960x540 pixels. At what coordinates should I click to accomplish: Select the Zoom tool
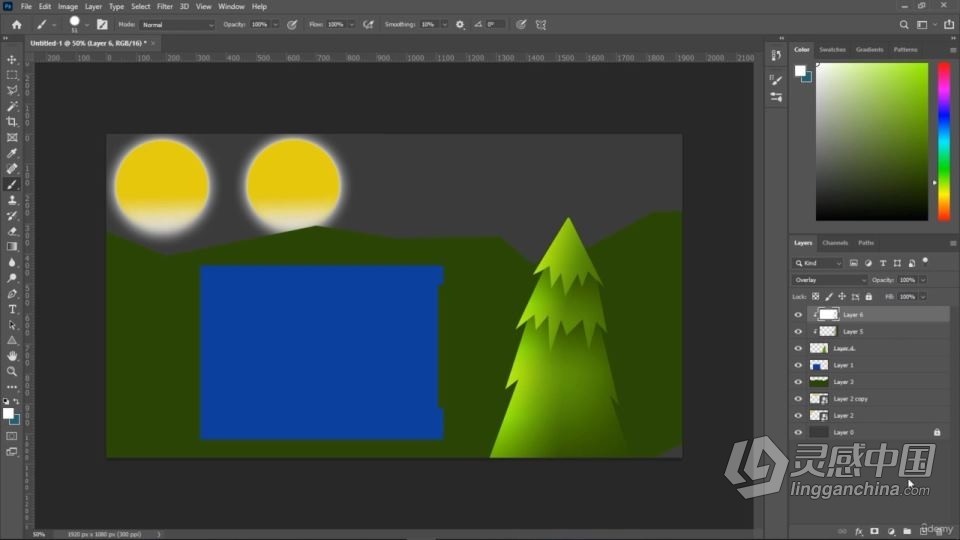[x=12, y=372]
